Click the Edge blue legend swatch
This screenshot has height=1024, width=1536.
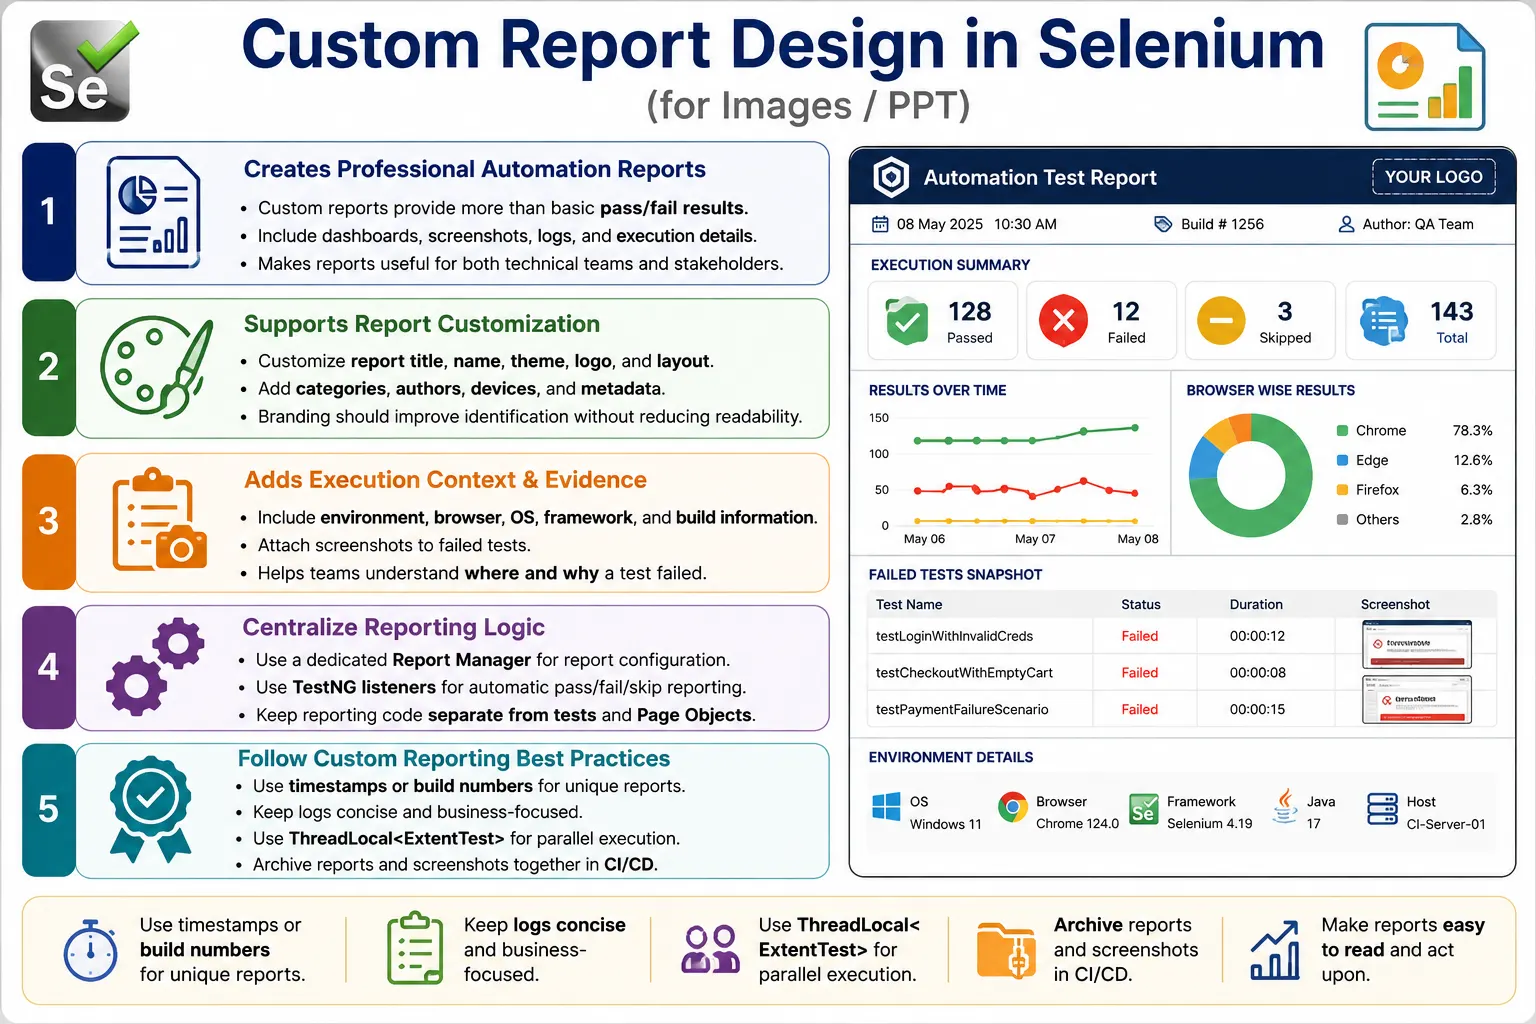(1343, 460)
